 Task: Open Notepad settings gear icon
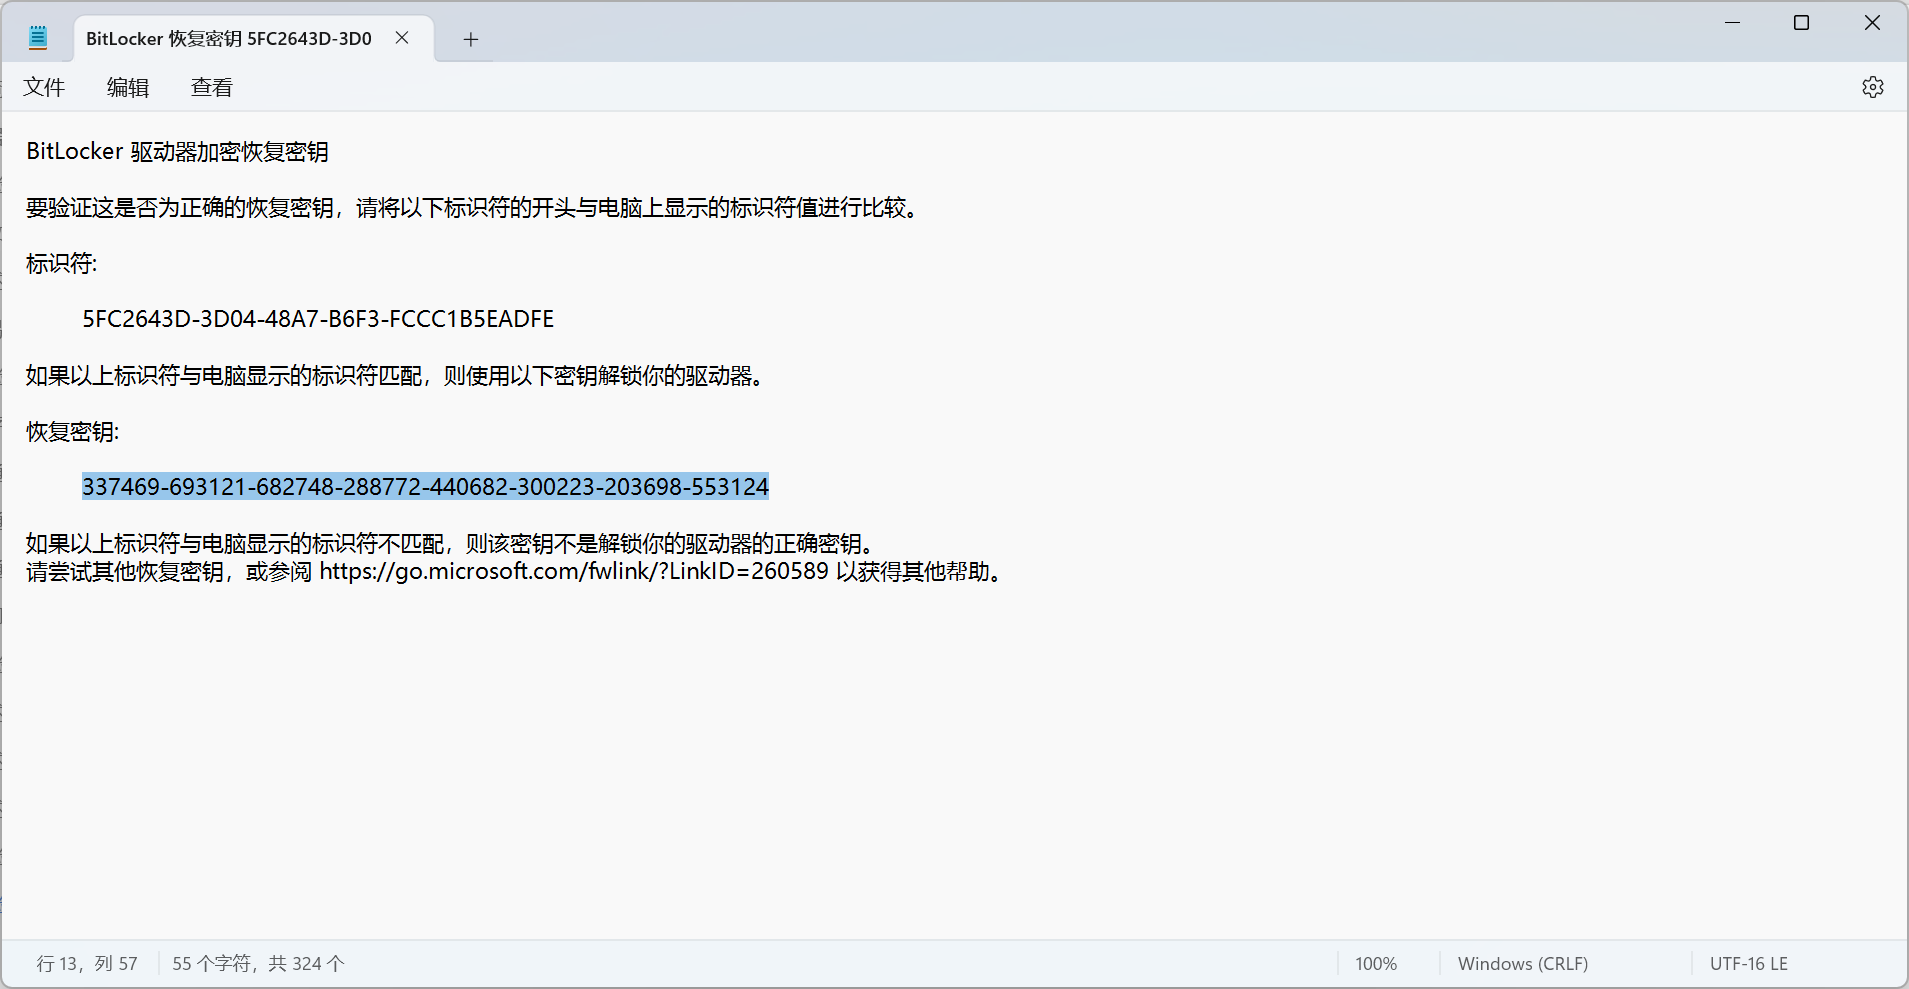[x=1873, y=87]
